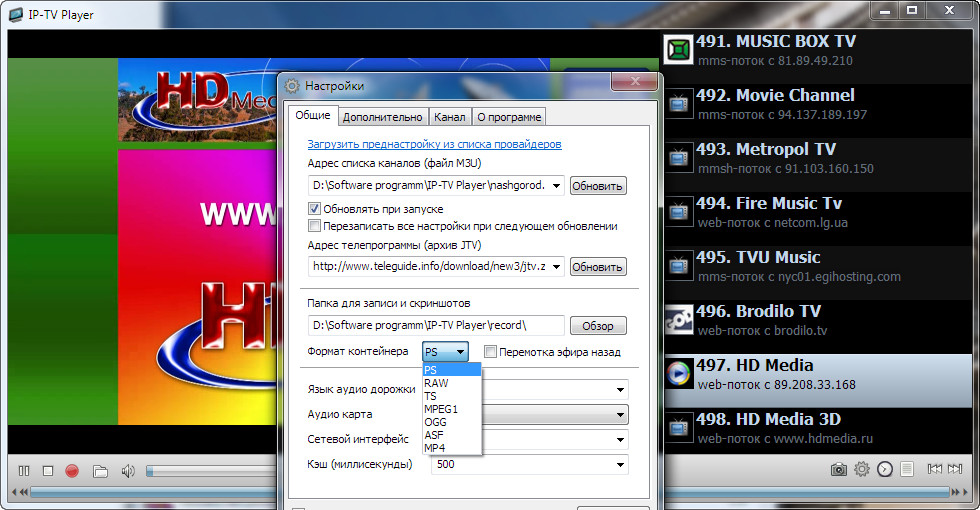Mute the sound via the speaker icon
This screenshot has width=980, height=510.
[x=128, y=471]
